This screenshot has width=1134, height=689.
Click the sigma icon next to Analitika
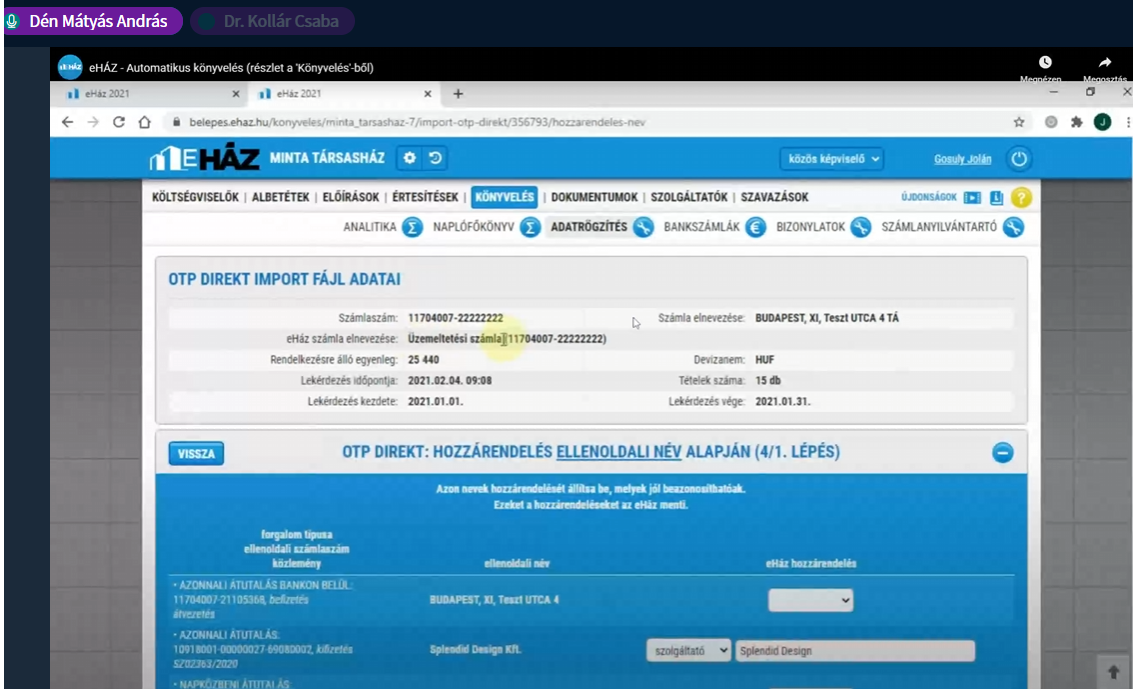coord(412,227)
